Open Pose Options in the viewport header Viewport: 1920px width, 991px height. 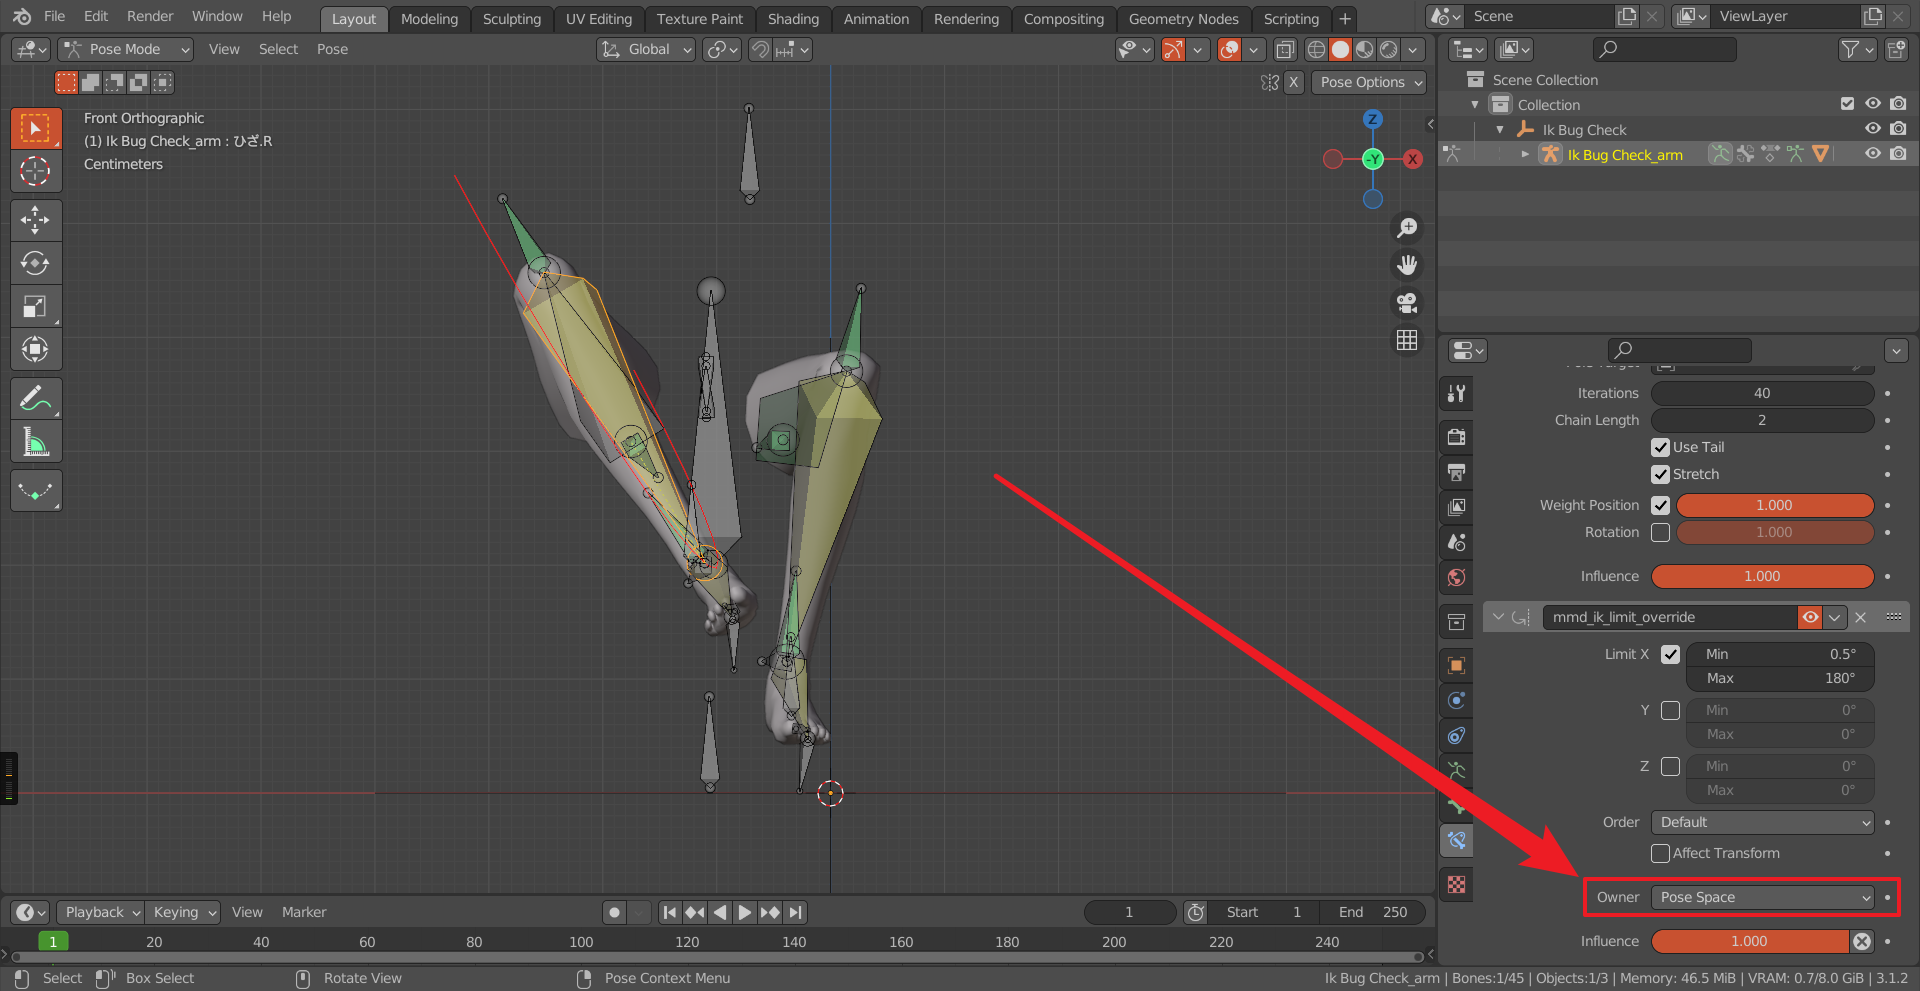coord(1368,82)
